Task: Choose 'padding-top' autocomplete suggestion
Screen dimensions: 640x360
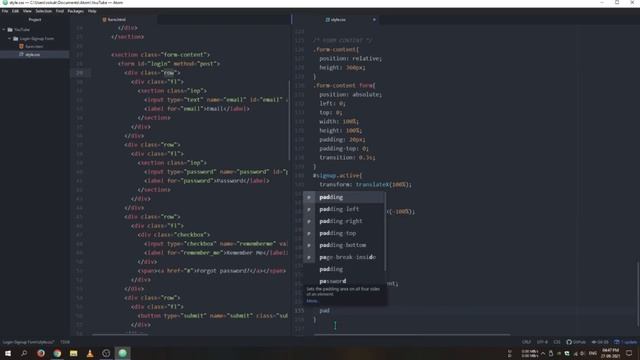Action: pyautogui.click(x=344, y=233)
